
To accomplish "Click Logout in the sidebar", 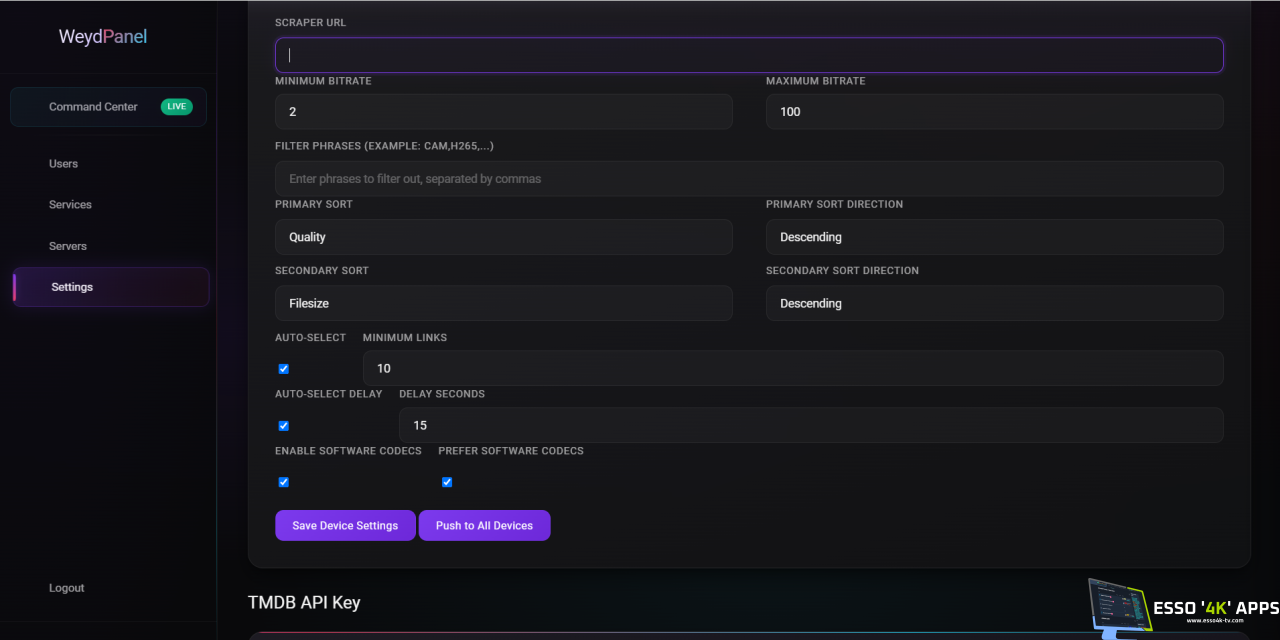I will point(67,588).
